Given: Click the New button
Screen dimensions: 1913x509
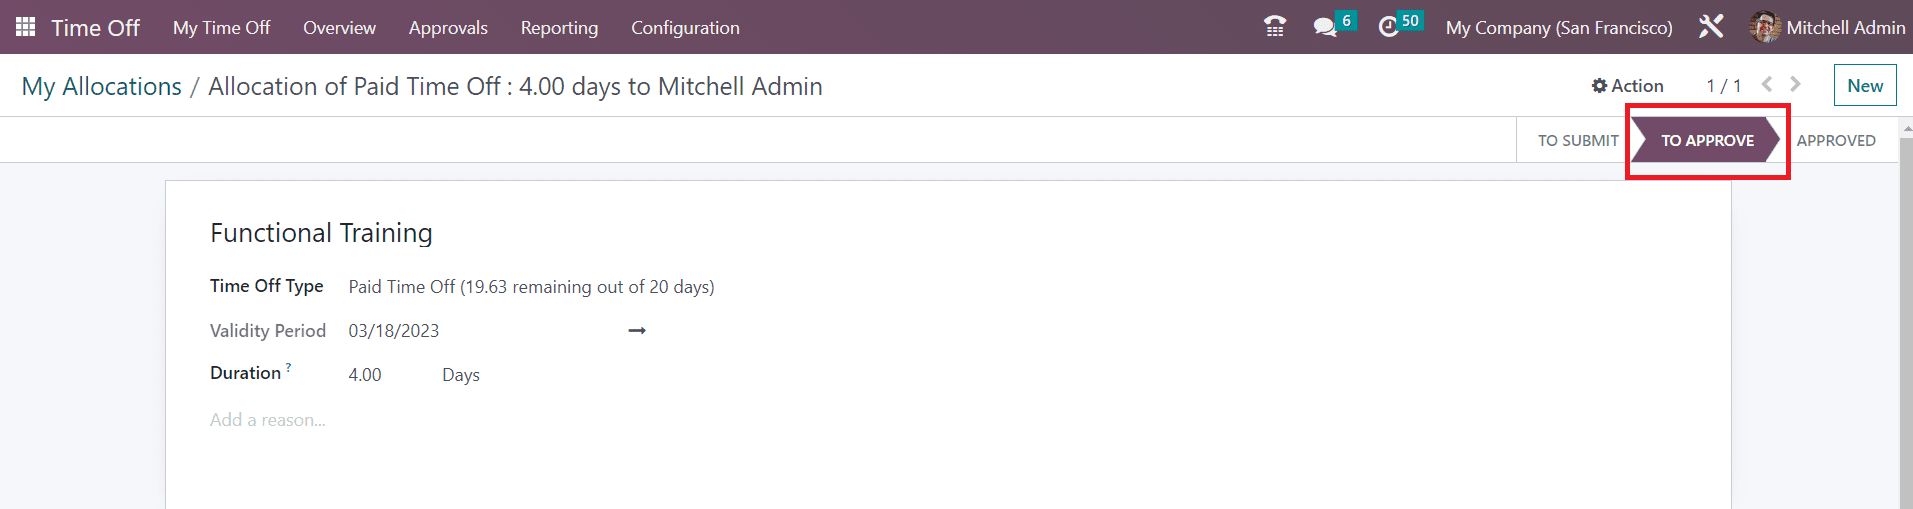Looking at the screenshot, I should click(1864, 86).
